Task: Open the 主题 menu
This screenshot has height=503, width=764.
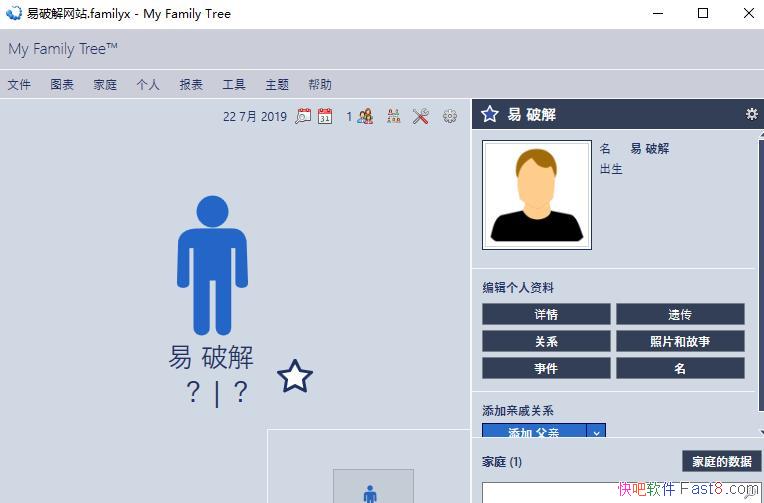Action: [277, 84]
